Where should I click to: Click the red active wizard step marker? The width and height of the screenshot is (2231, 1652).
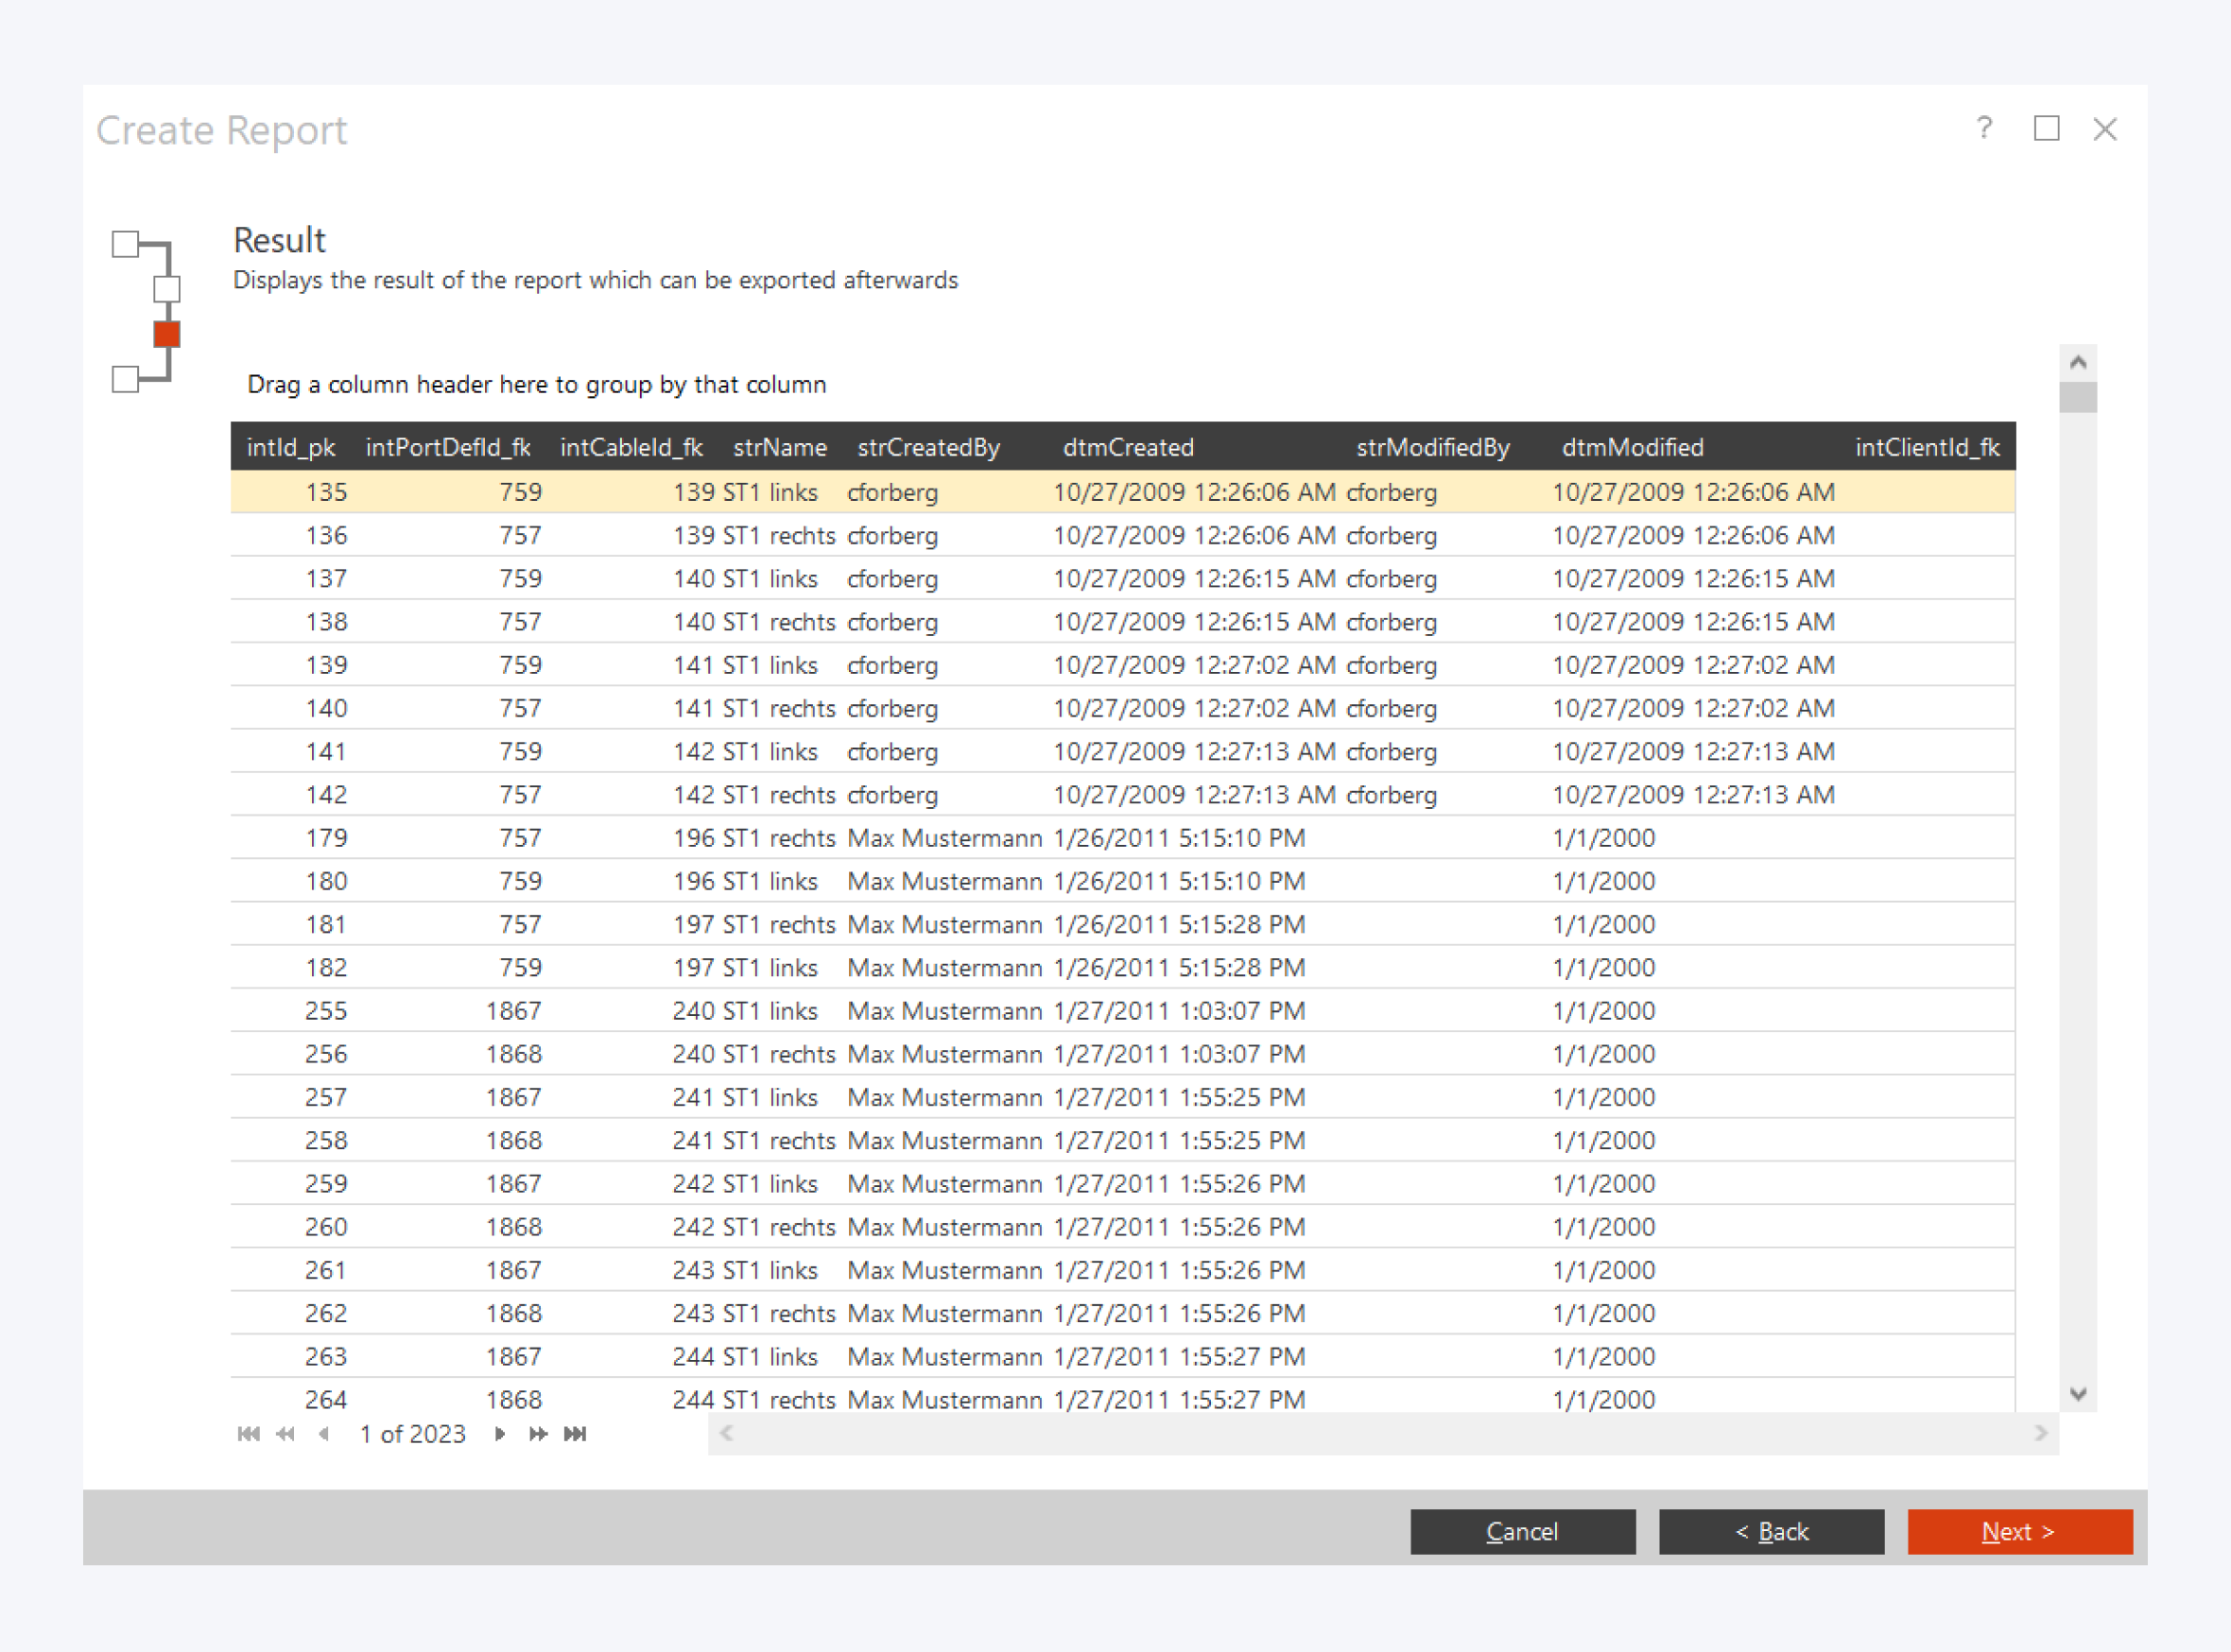click(x=167, y=334)
